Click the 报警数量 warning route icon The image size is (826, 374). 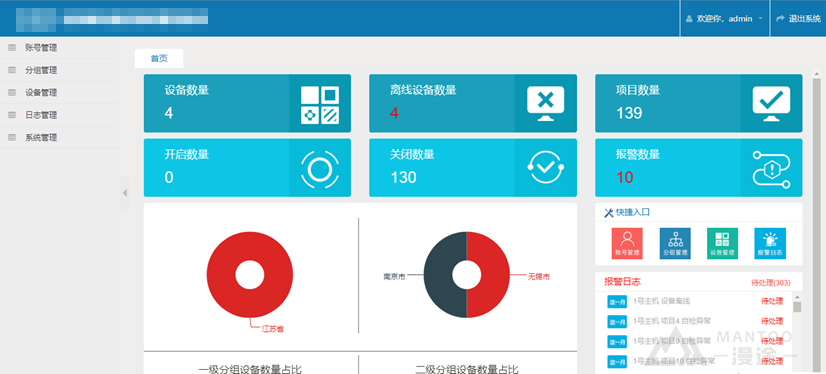coord(771,168)
